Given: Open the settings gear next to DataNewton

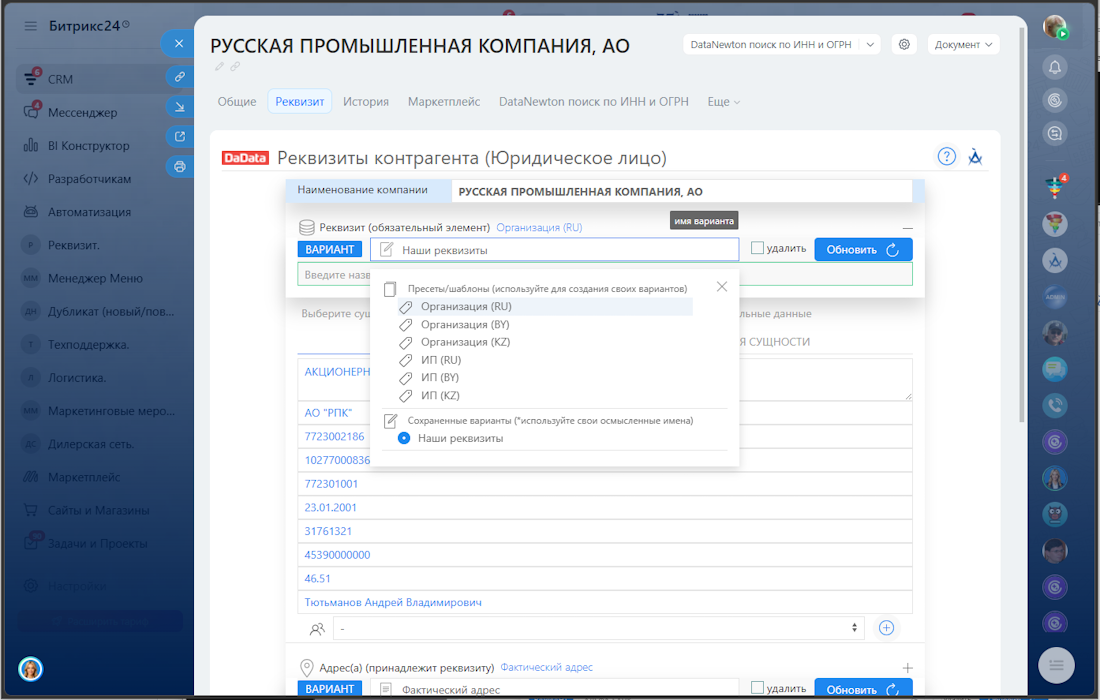Looking at the screenshot, I should click(904, 44).
